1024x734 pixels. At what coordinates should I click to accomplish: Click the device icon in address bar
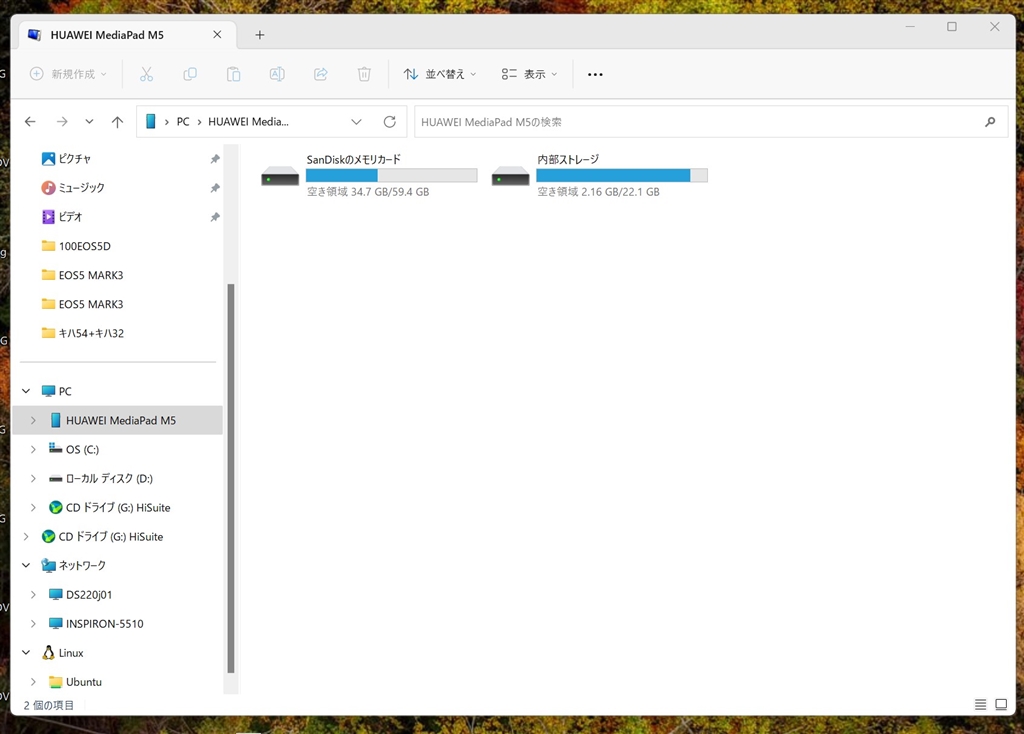(x=151, y=121)
